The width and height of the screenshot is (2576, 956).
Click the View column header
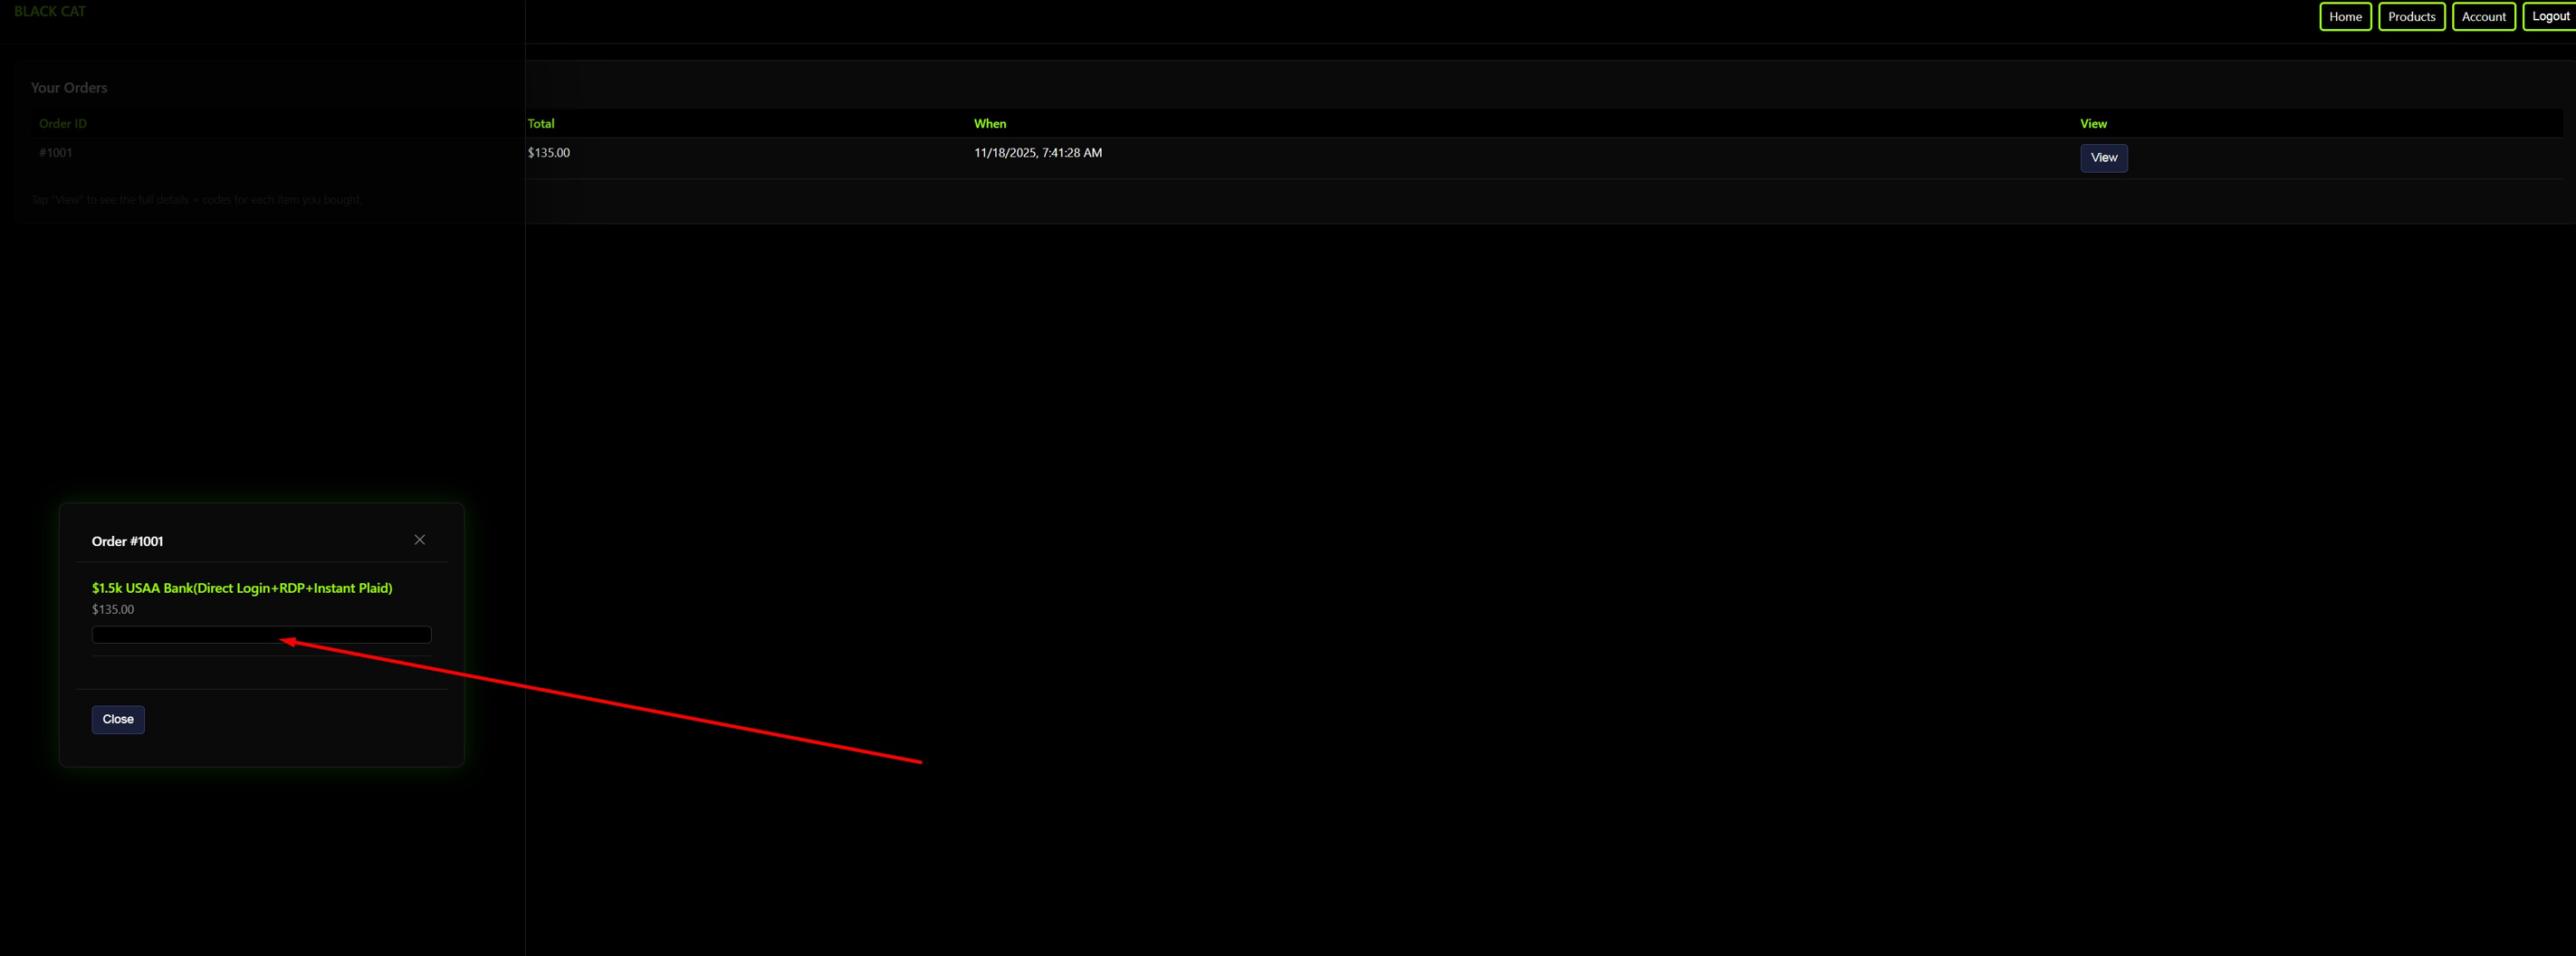(x=2093, y=124)
